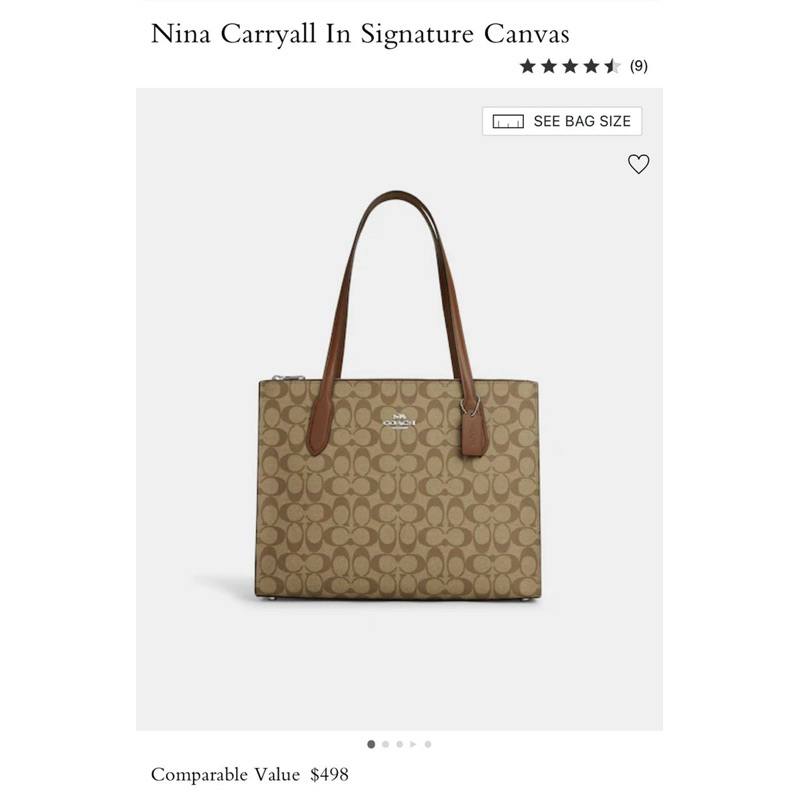Click the $498 price text
Viewport: 800px width, 800px height.
coord(330,774)
